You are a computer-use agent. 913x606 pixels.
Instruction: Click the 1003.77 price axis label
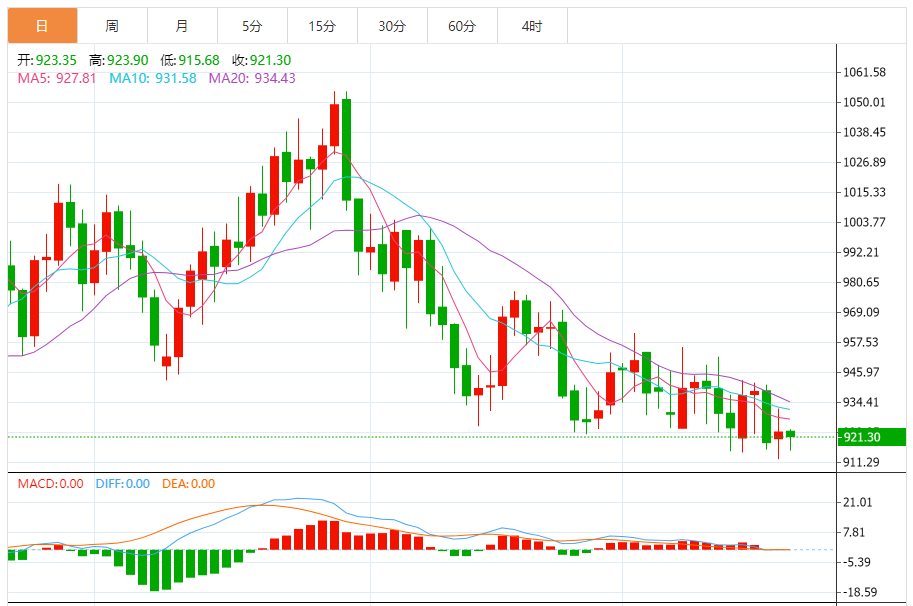[865, 222]
